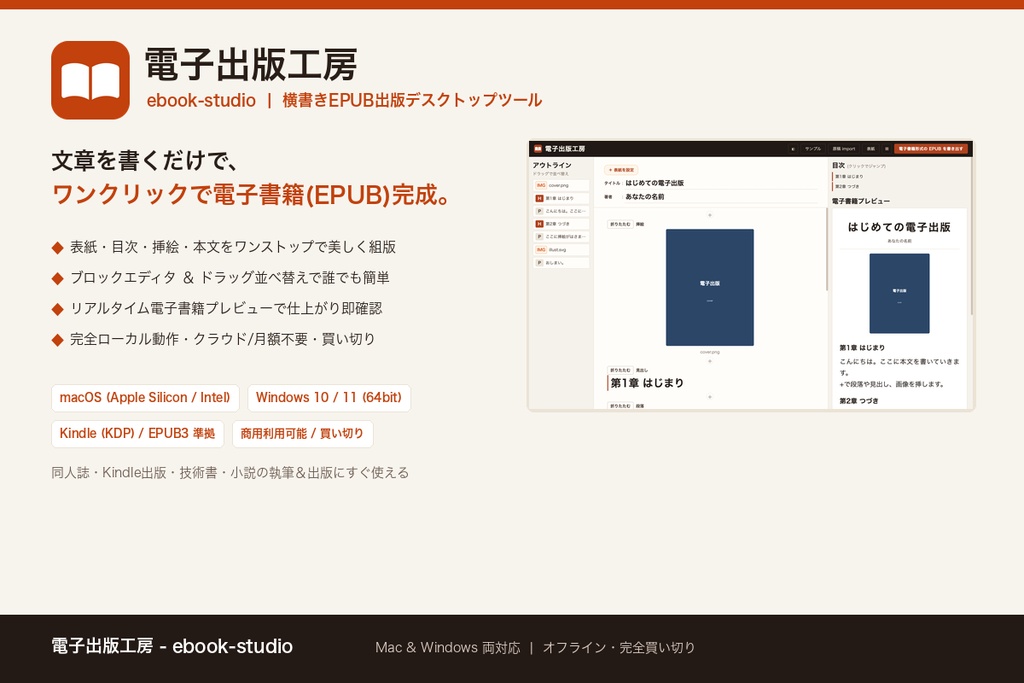Select the 第2章 つづき outline item
The width and height of the screenshot is (1024, 683).
561,224
